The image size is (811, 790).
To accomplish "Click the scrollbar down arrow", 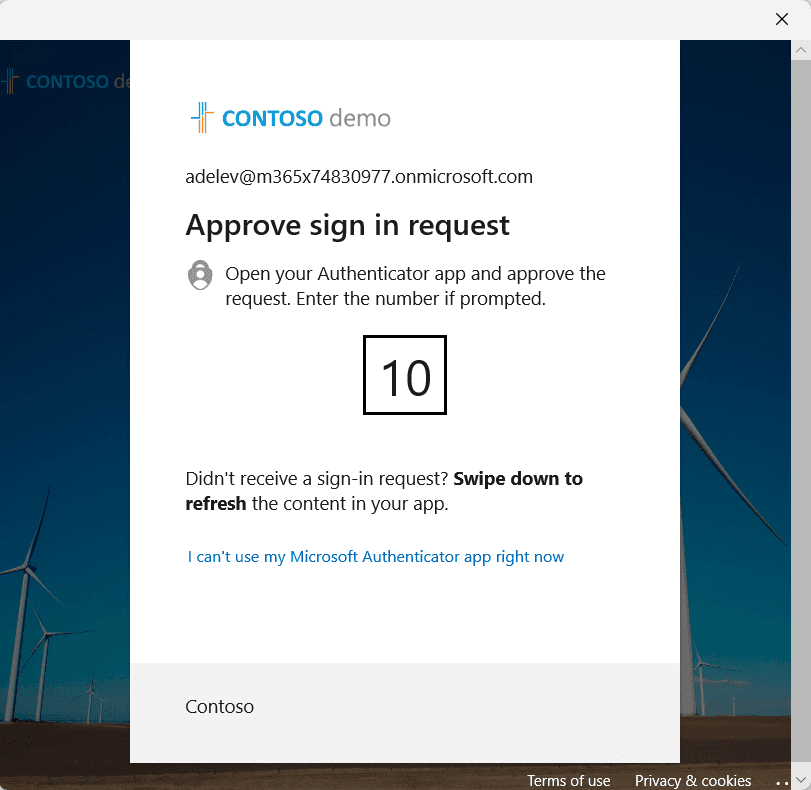I will (x=801, y=779).
